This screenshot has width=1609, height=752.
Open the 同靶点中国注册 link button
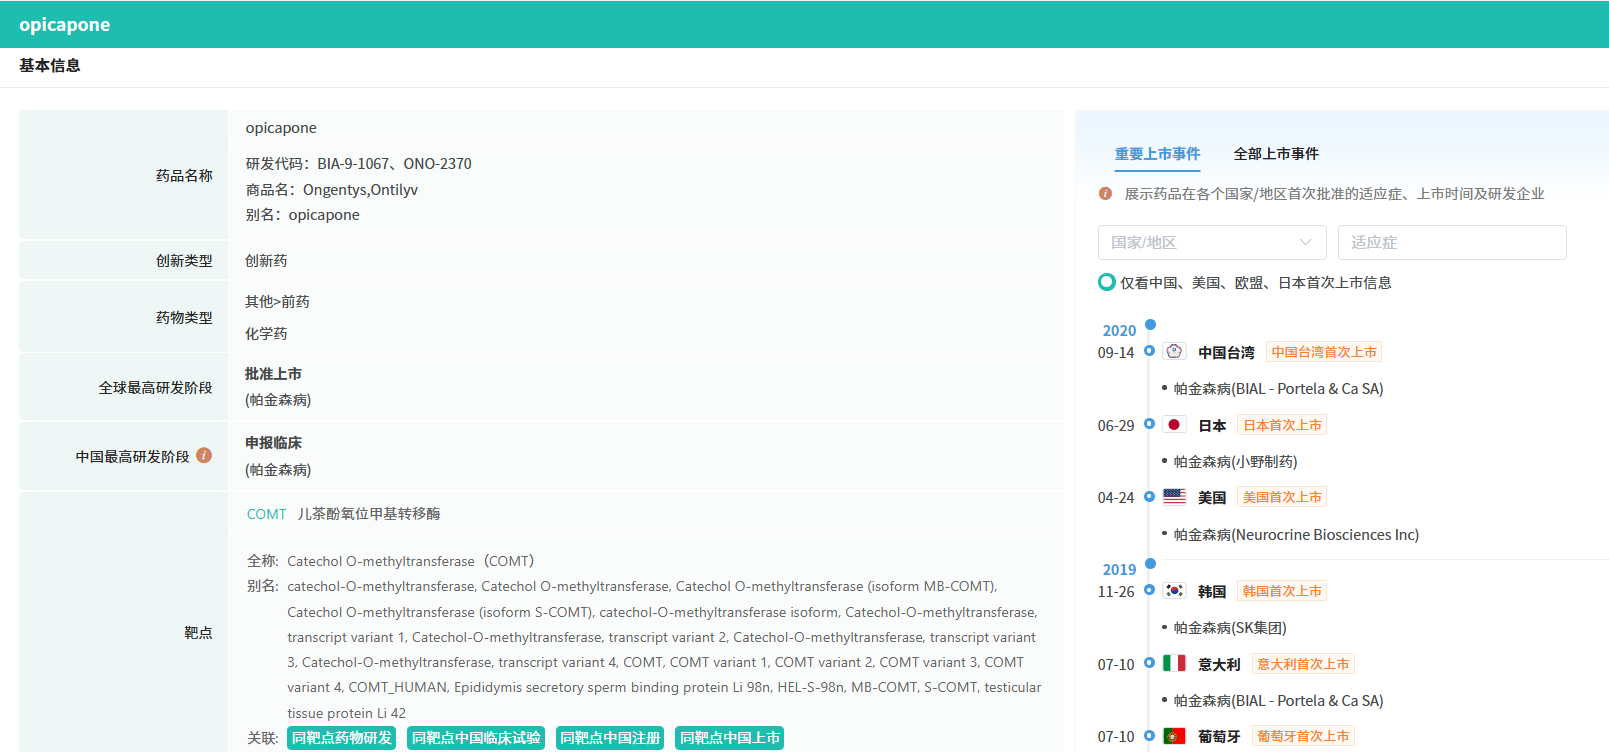tap(610, 738)
